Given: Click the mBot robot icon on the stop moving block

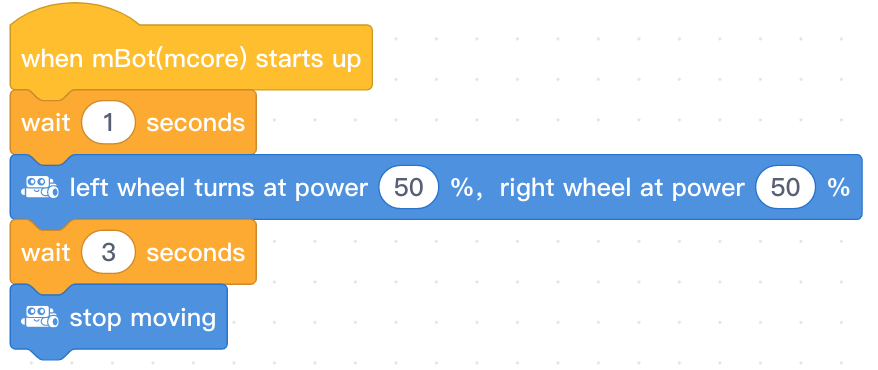Looking at the screenshot, I should [39, 317].
